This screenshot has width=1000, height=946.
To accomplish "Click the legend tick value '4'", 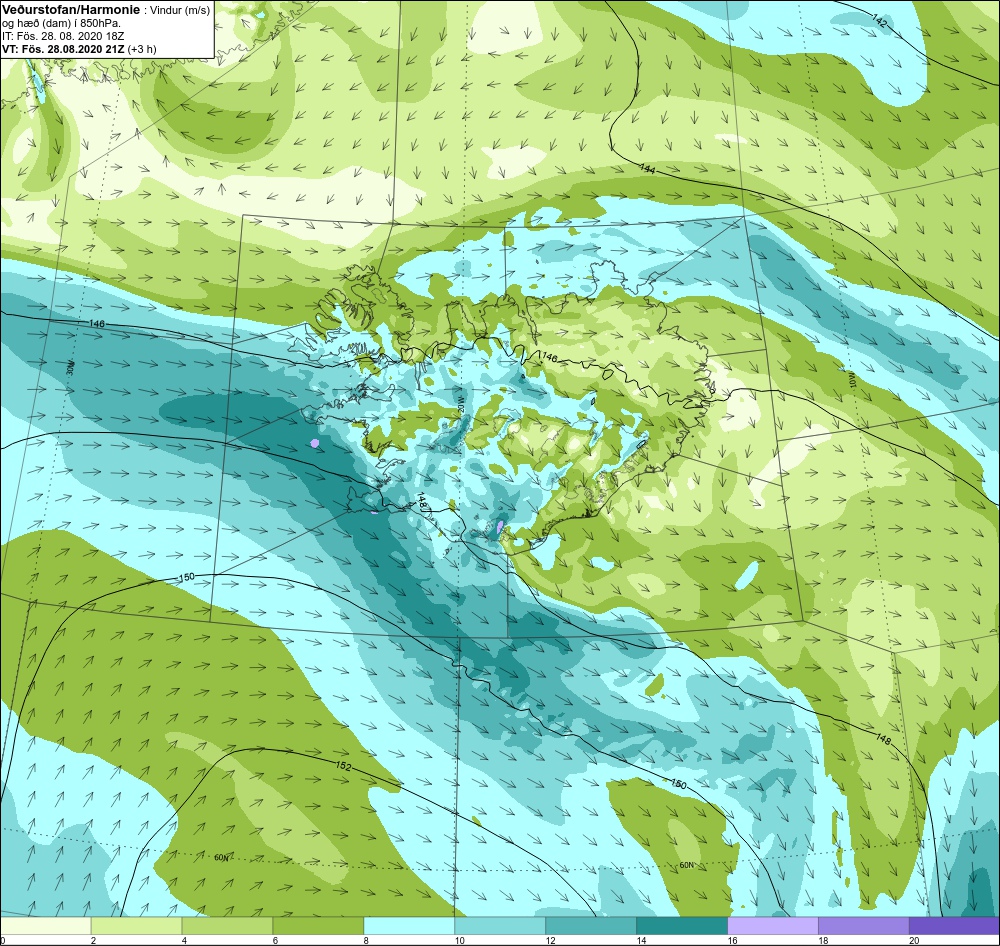I will 184,940.
